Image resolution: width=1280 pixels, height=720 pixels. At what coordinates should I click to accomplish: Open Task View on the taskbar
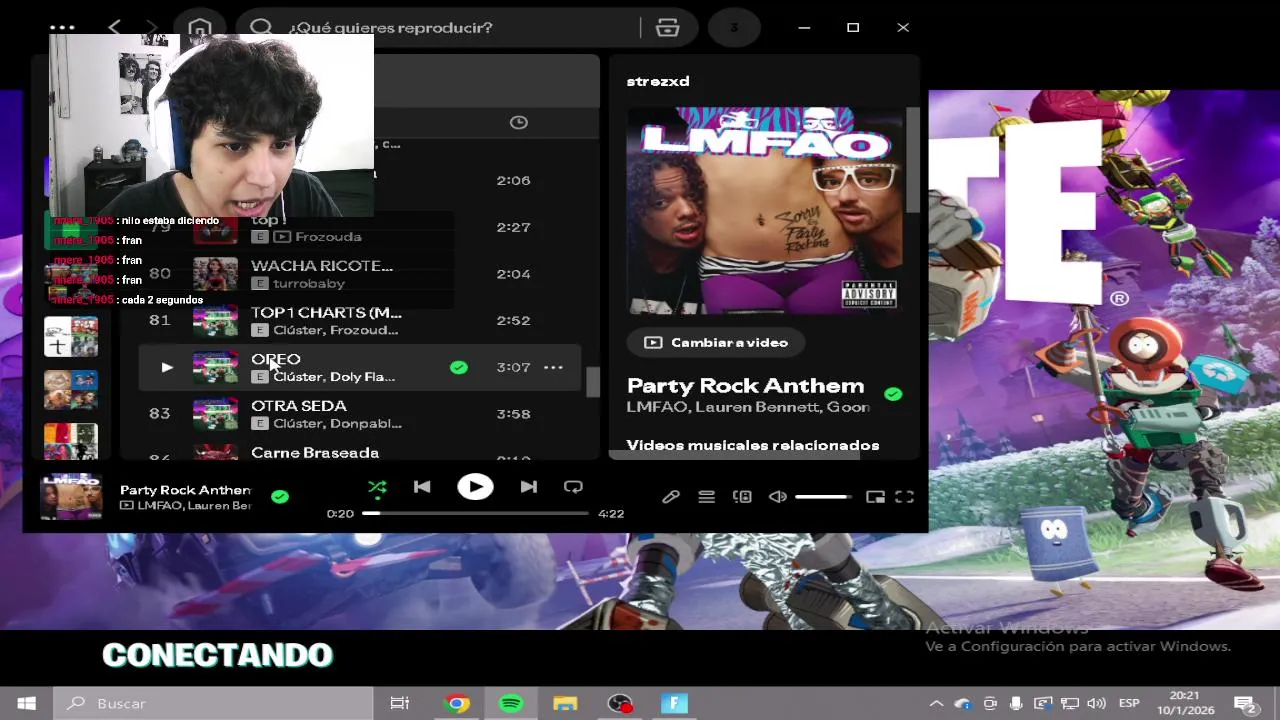coord(400,704)
